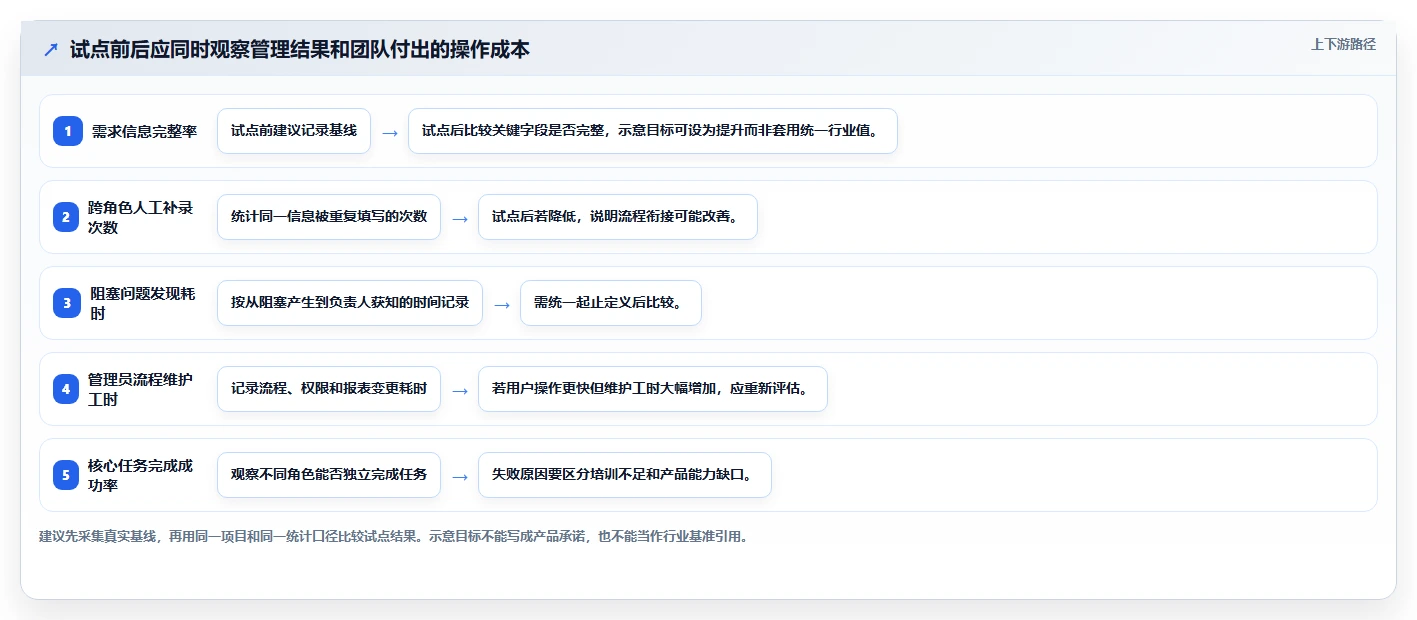
Task: Select the 观察不同角色能否独立完成任务 box
Action: 329,475
